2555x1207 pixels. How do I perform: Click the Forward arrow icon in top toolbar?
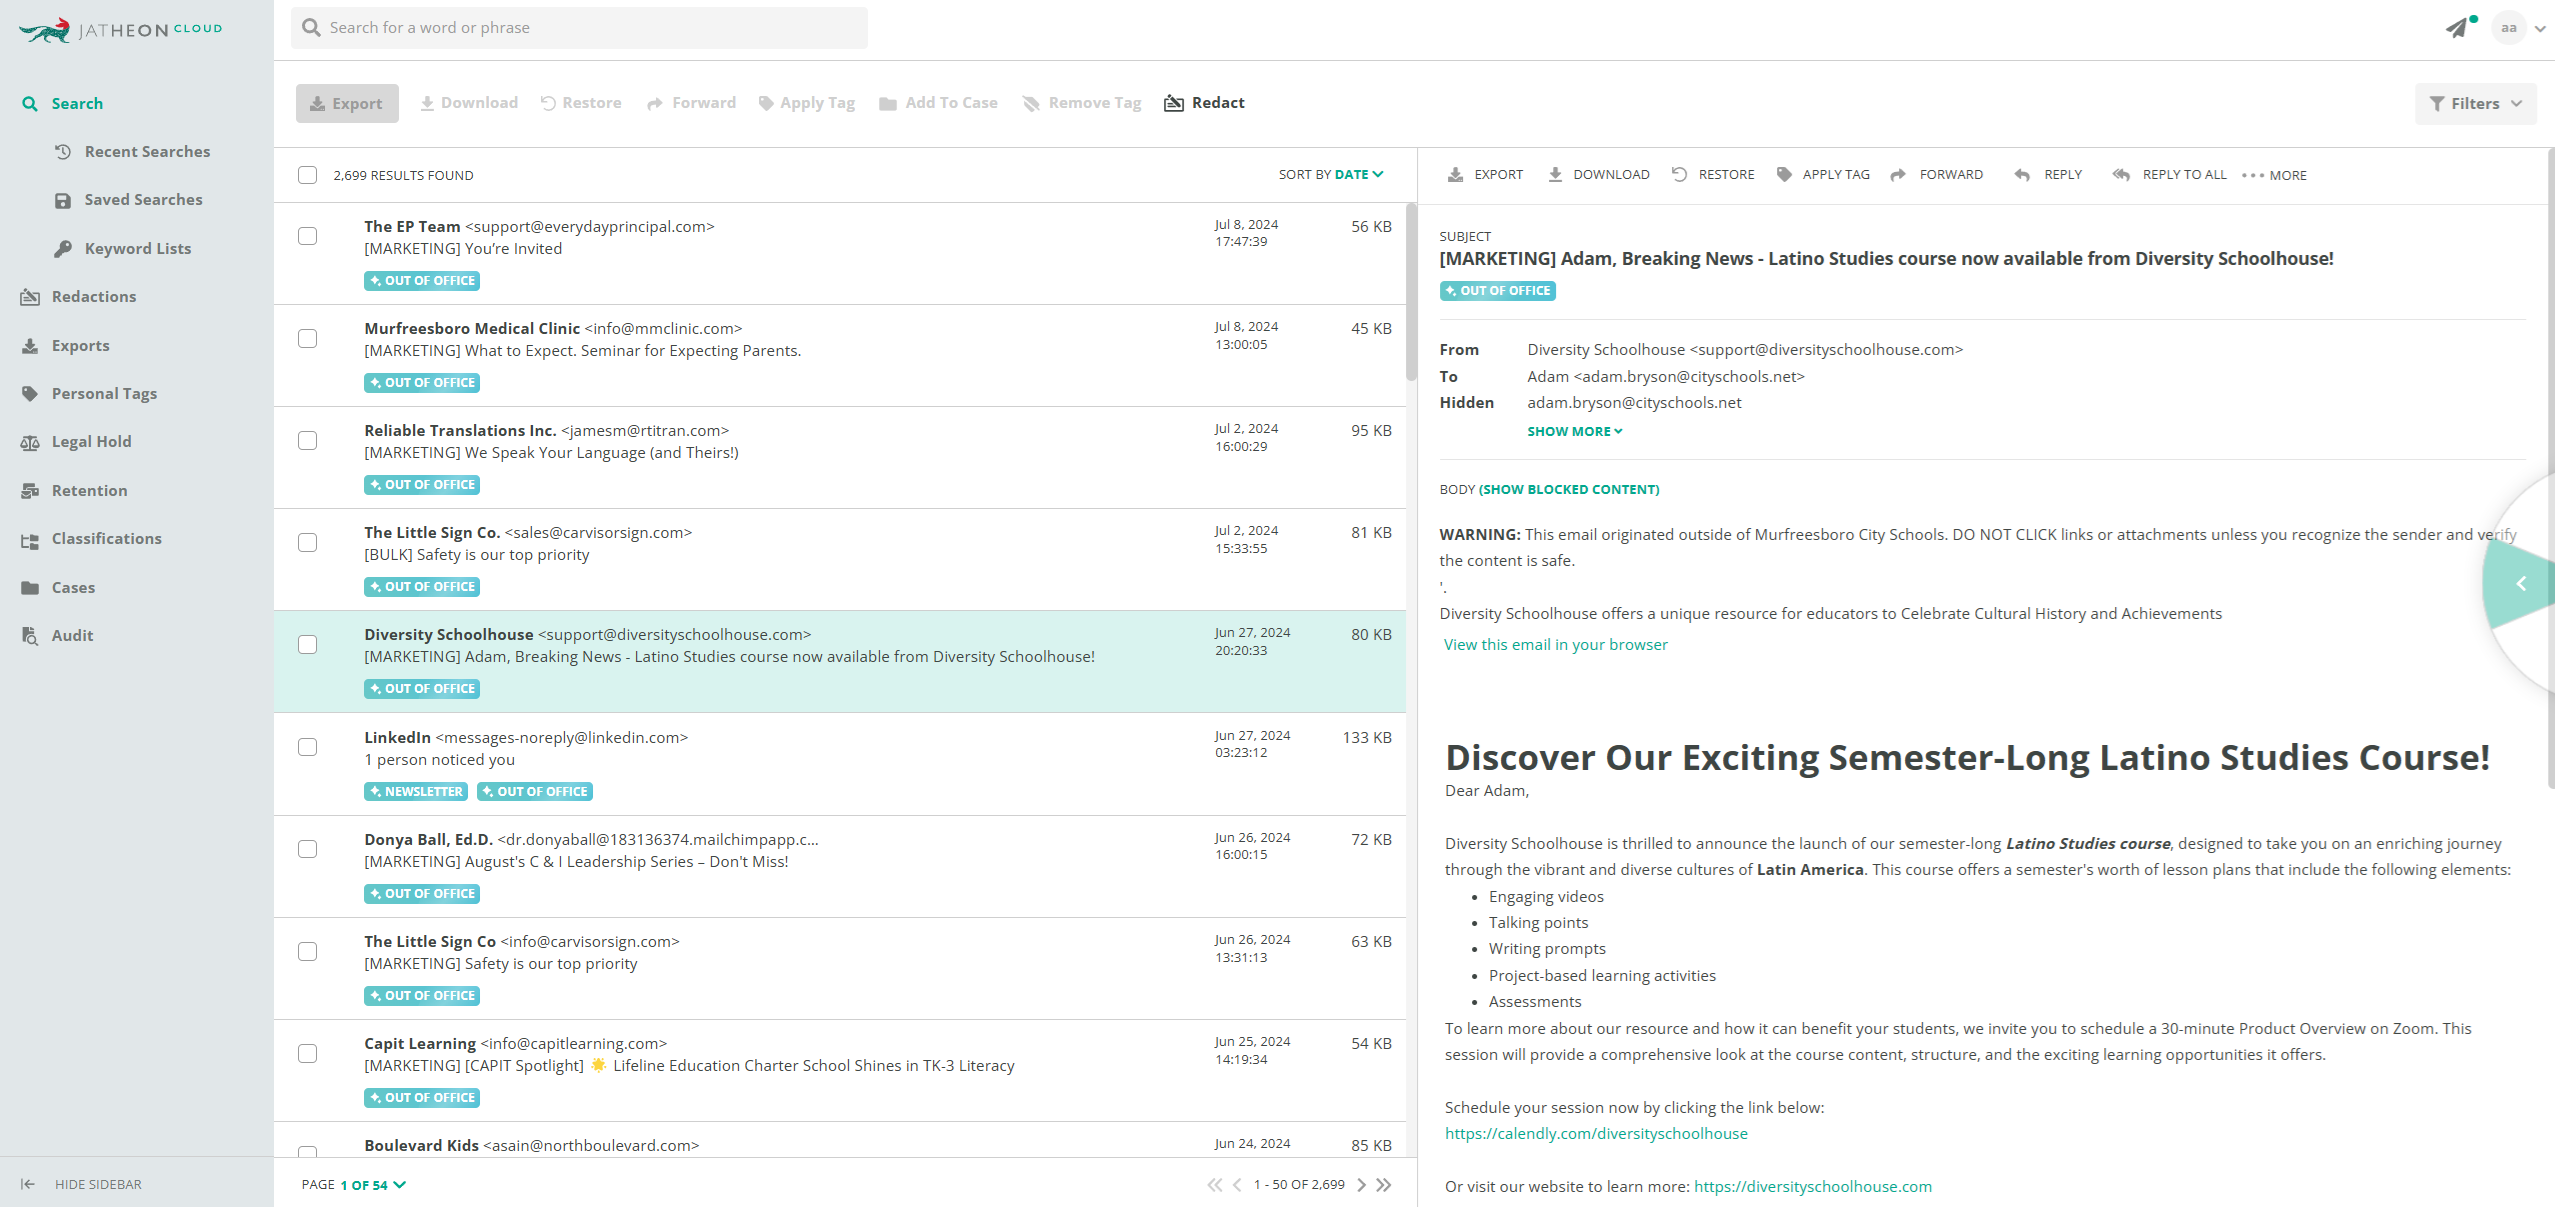655,103
